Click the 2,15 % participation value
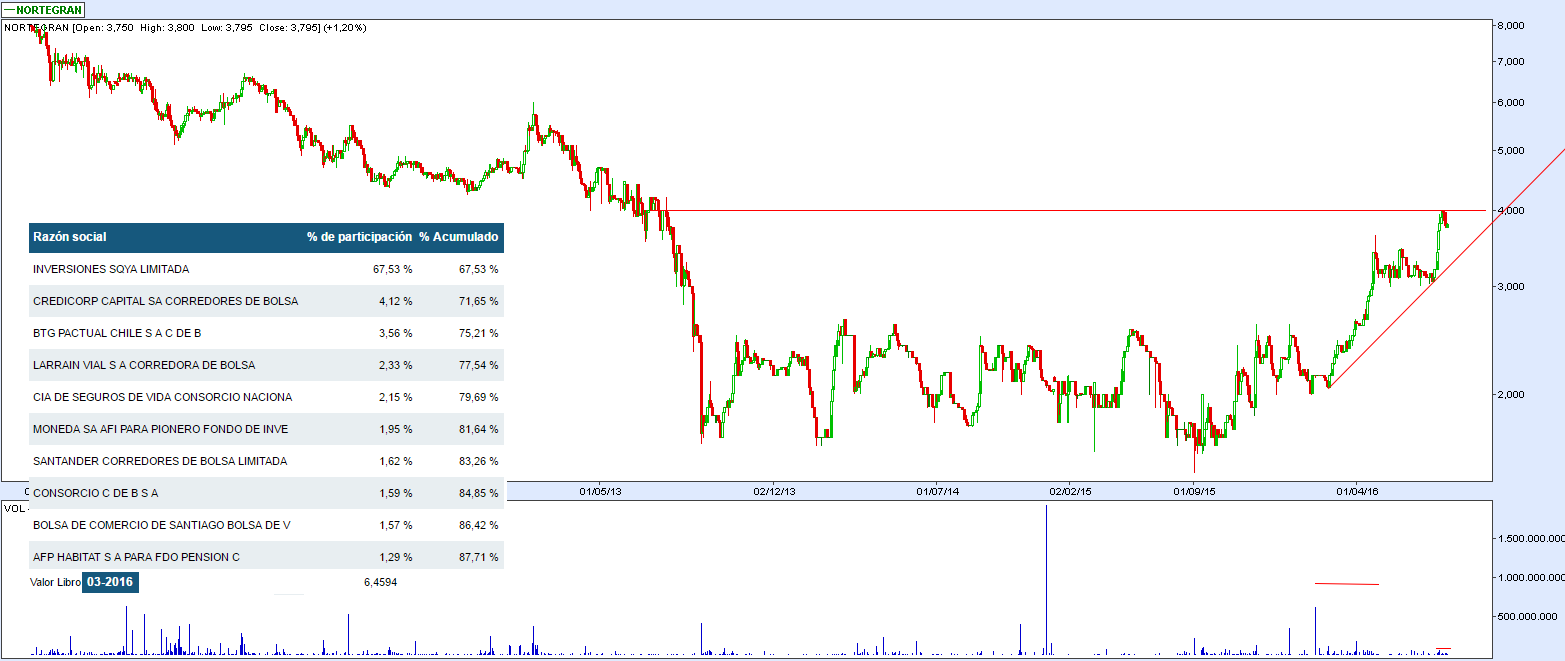The height and width of the screenshot is (661, 1565). pyautogui.click(x=394, y=397)
